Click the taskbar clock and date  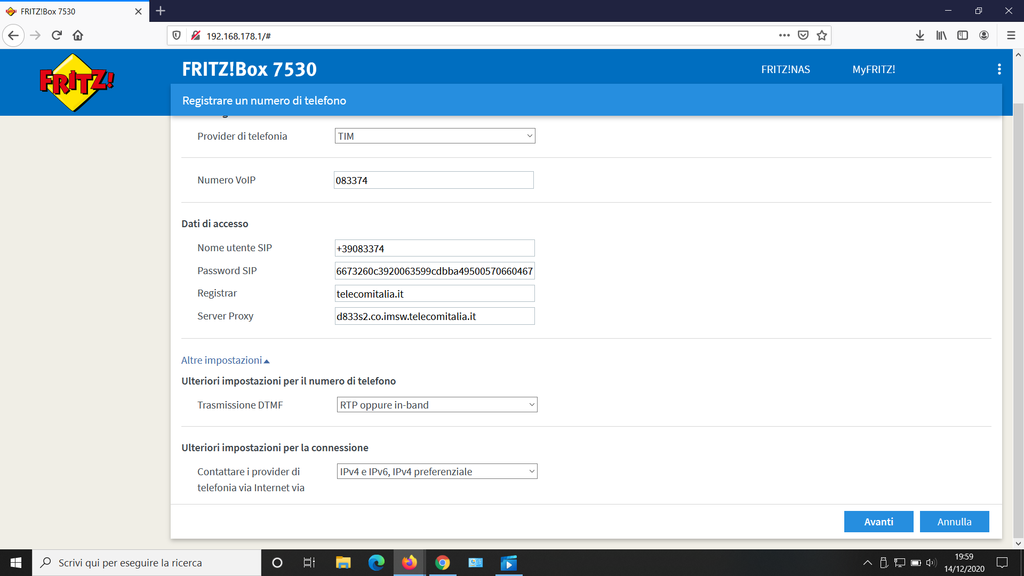[964, 562]
